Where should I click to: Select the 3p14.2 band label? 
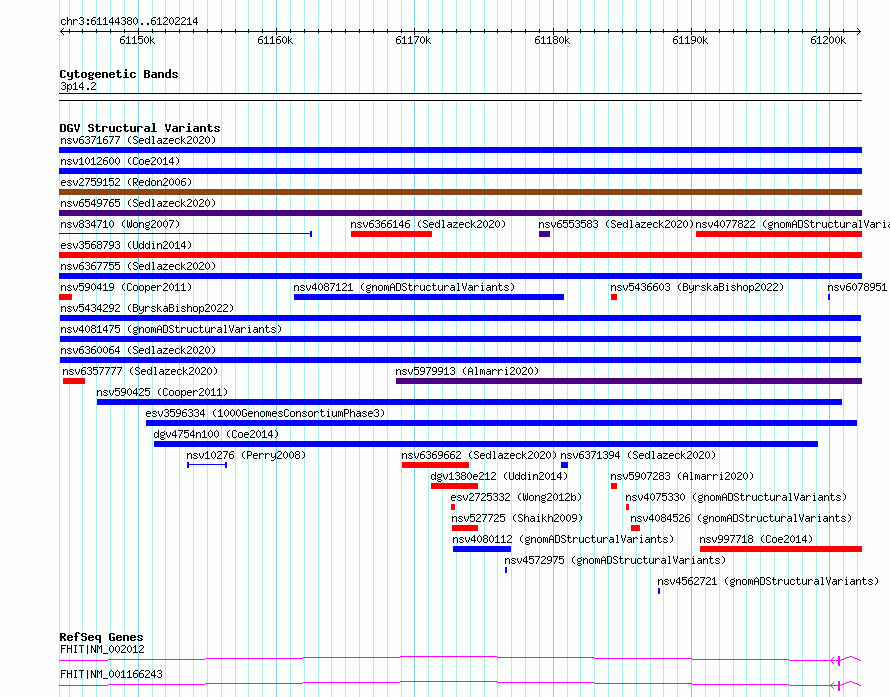(x=78, y=86)
